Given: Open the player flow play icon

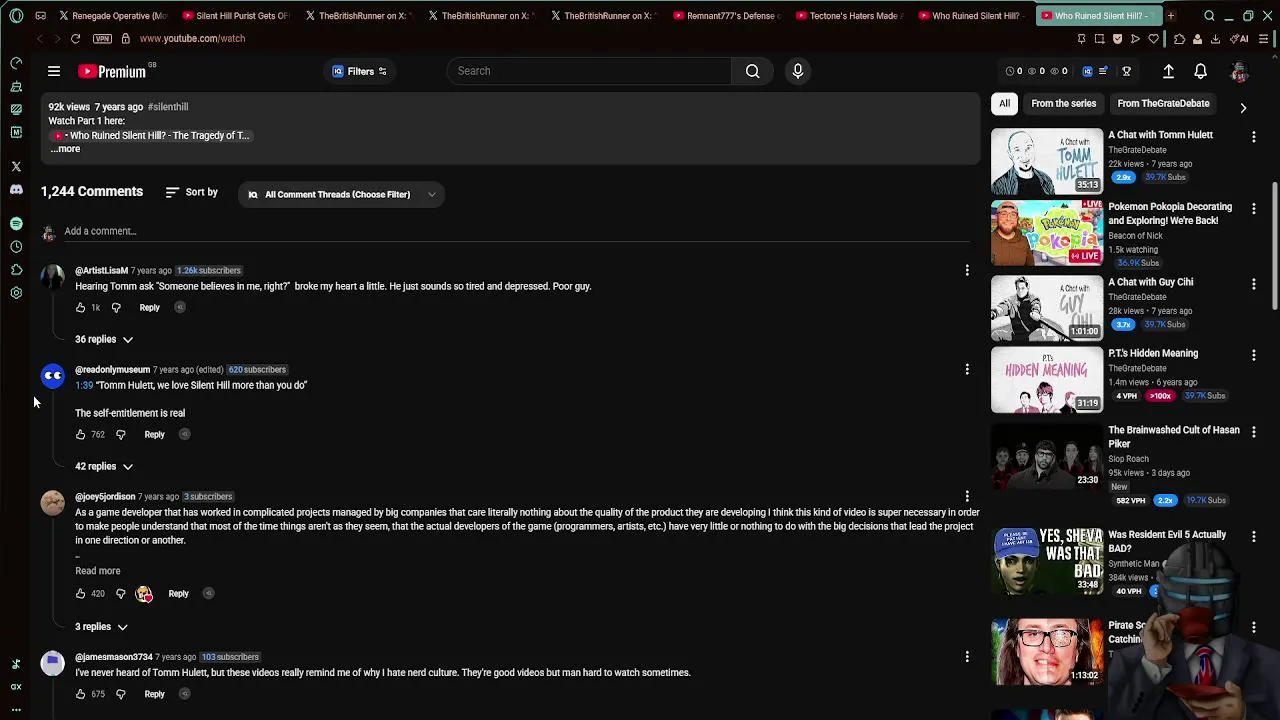Looking at the screenshot, I should (1135, 39).
